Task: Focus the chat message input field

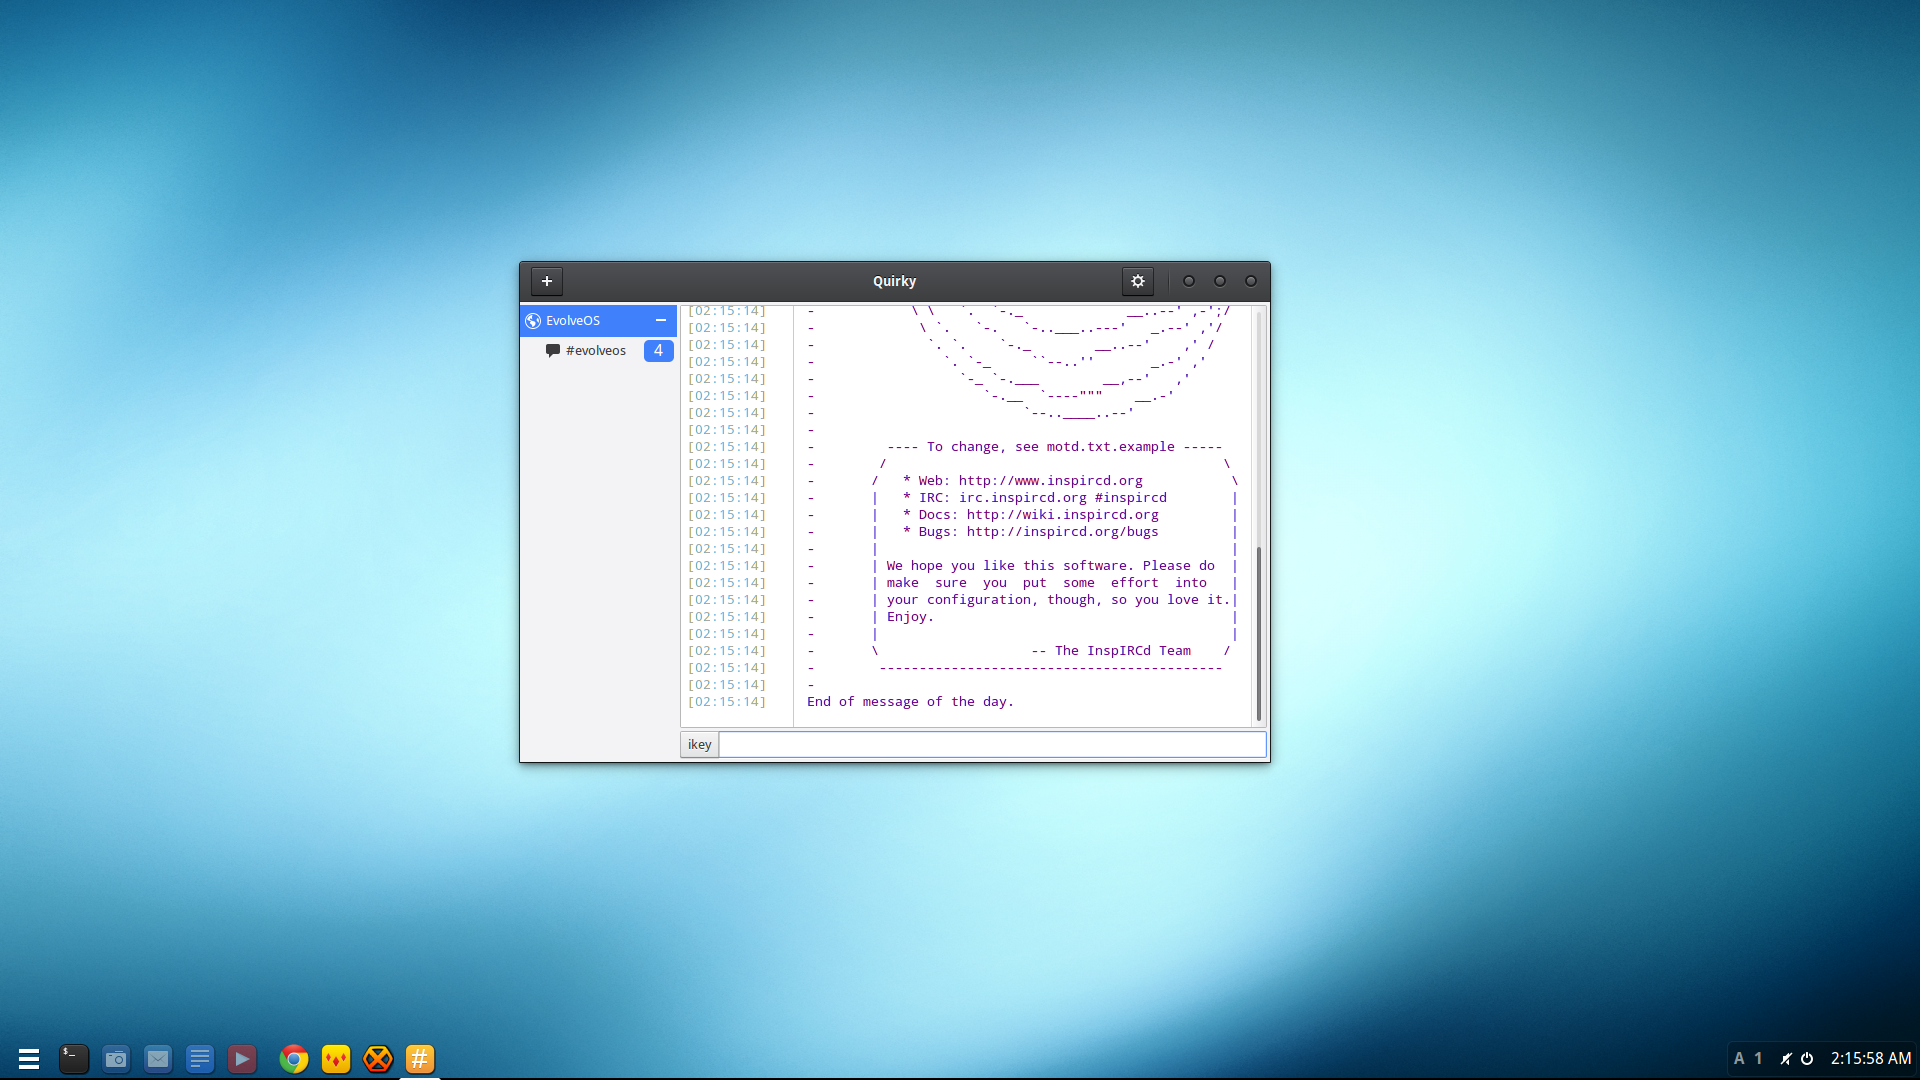Action: [x=992, y=744]
